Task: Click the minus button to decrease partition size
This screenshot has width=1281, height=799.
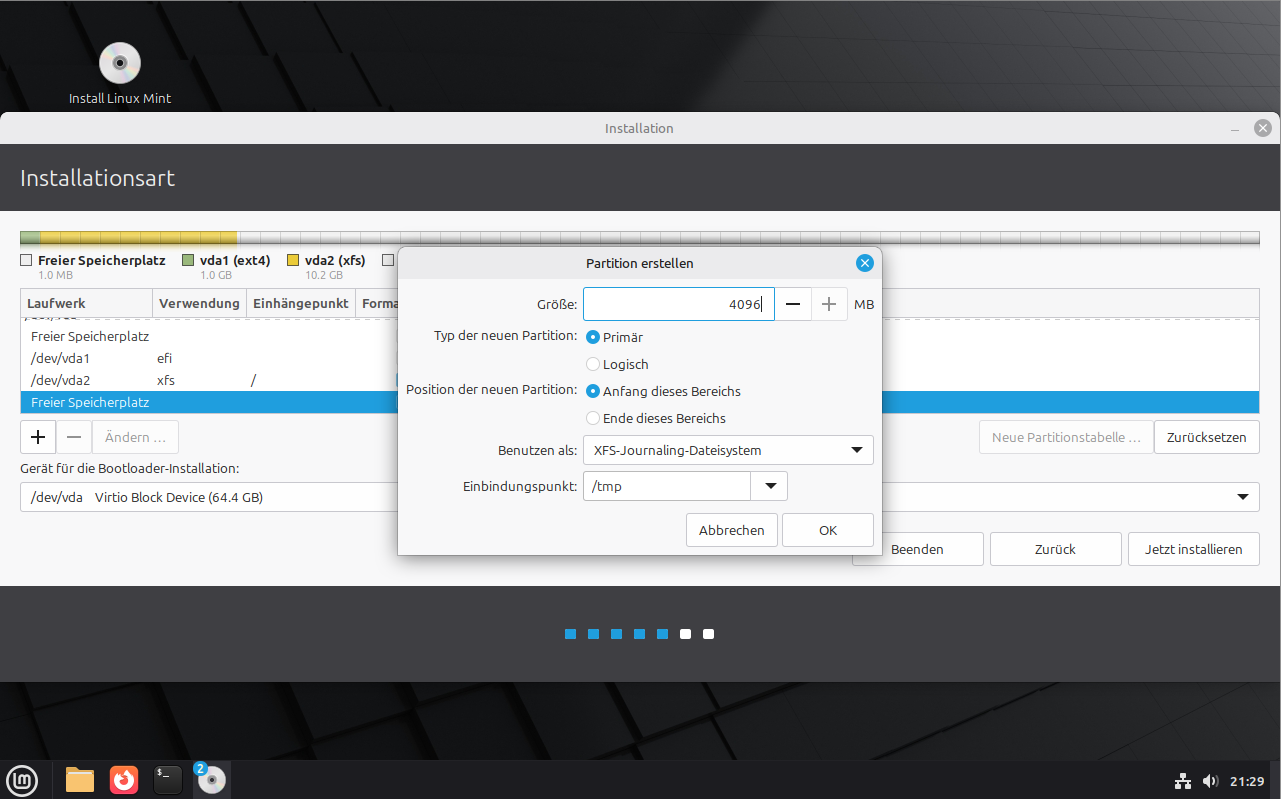Action: (x=792, y=304)
